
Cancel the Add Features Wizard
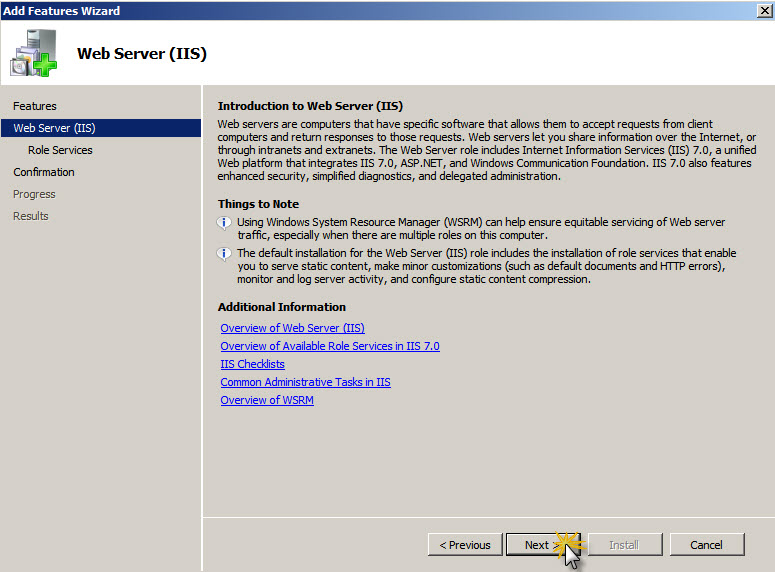(707, 544)
